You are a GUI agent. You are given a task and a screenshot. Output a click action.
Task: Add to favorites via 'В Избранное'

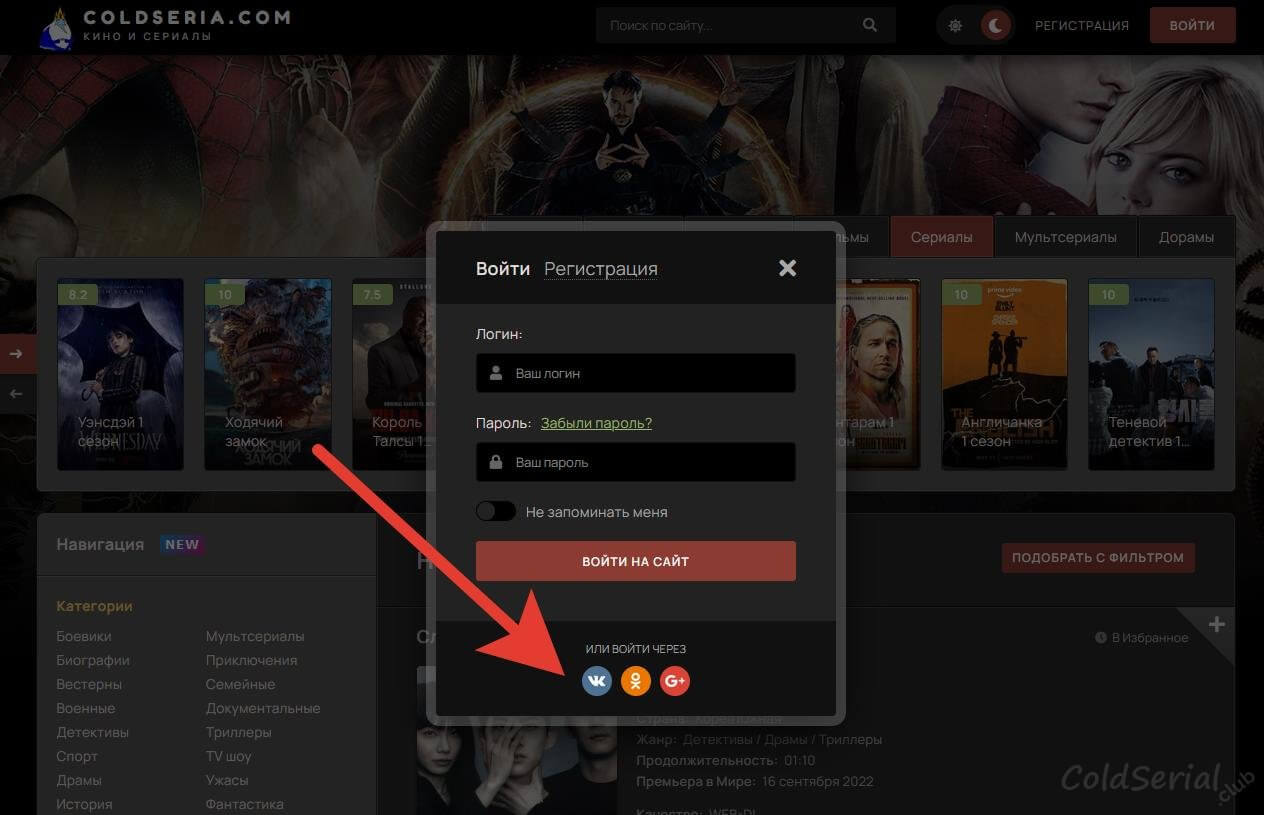pyautogui.click(x=1142, y=638)
